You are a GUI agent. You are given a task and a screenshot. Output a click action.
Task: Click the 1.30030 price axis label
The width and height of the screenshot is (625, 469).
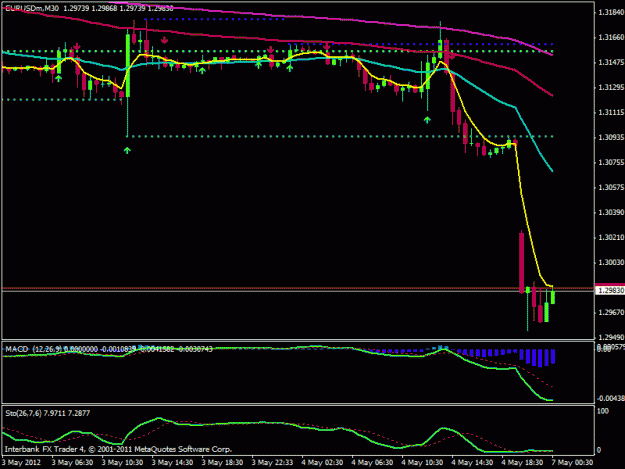[611, 262]
